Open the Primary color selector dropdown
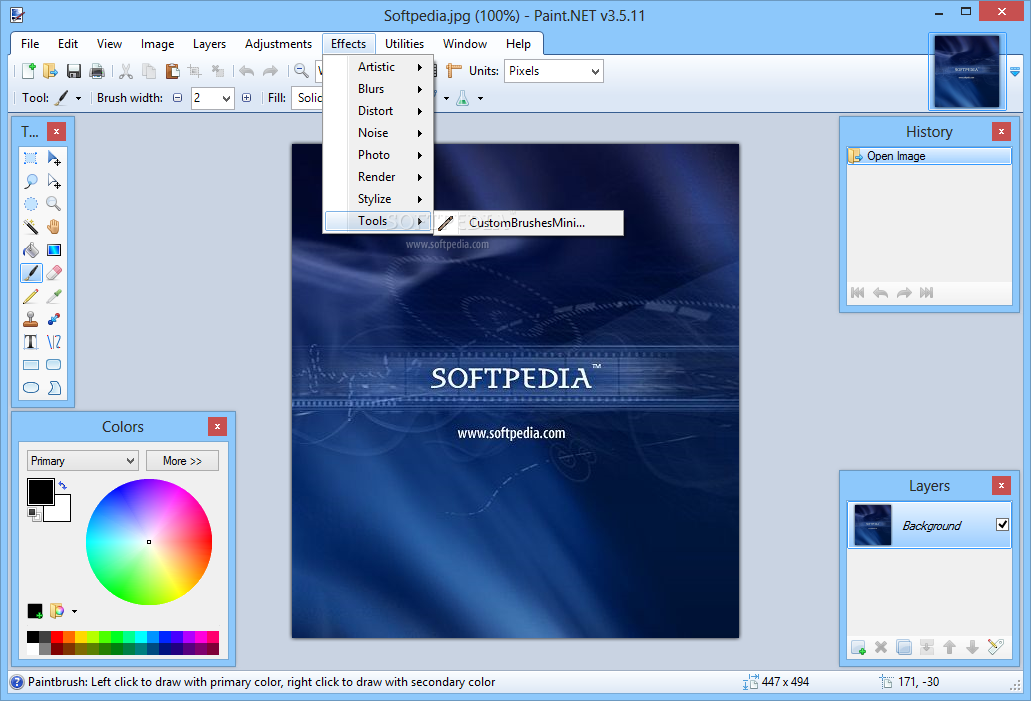1031x701 pixels. (82, 461)
